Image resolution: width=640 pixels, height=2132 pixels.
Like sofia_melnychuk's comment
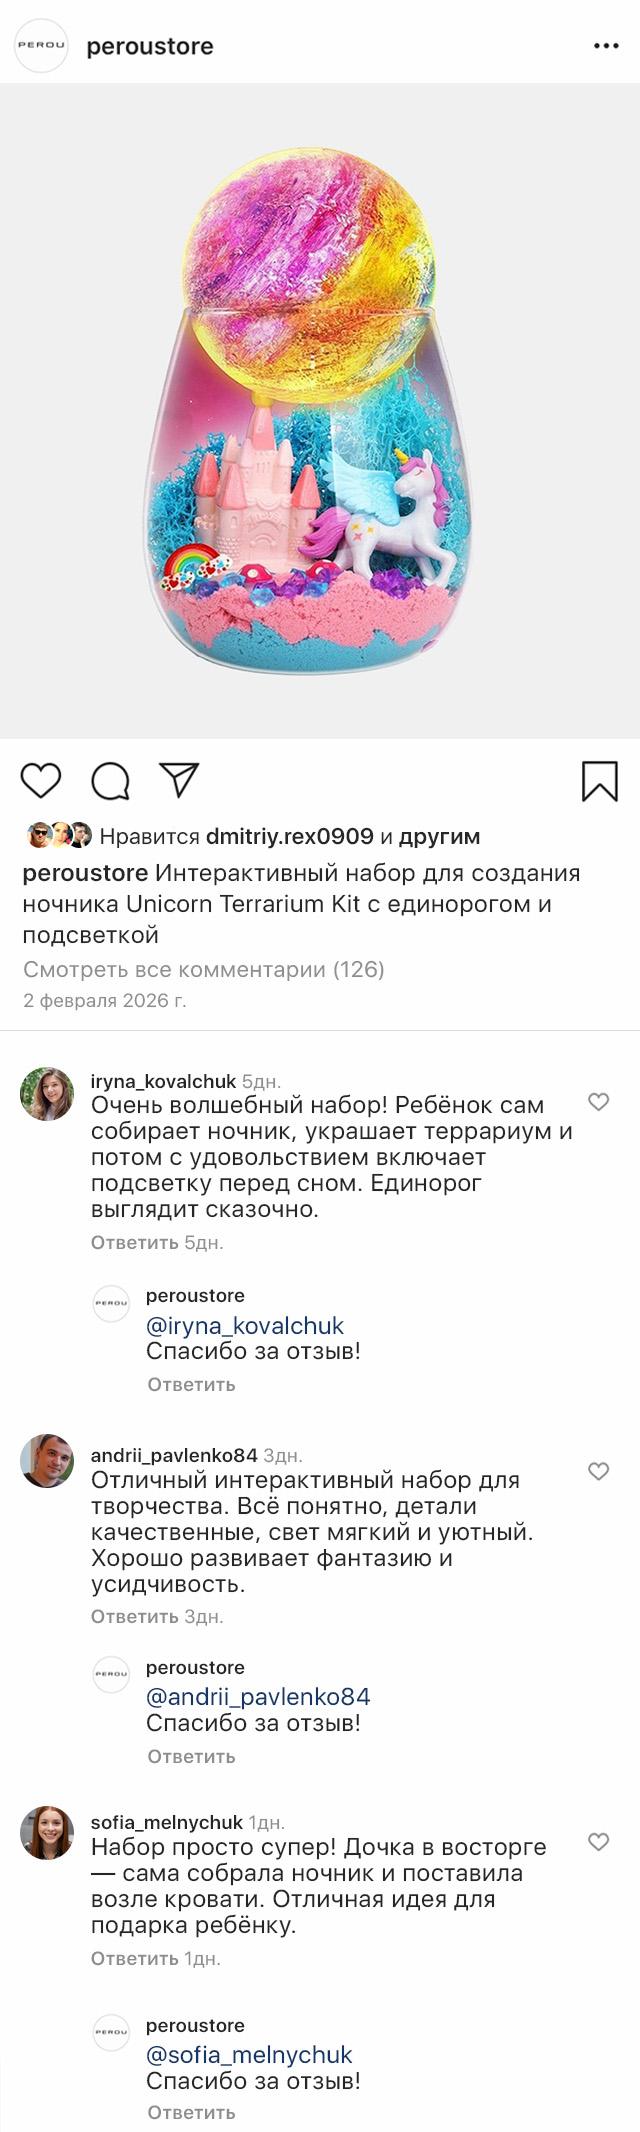point(598,1842)
